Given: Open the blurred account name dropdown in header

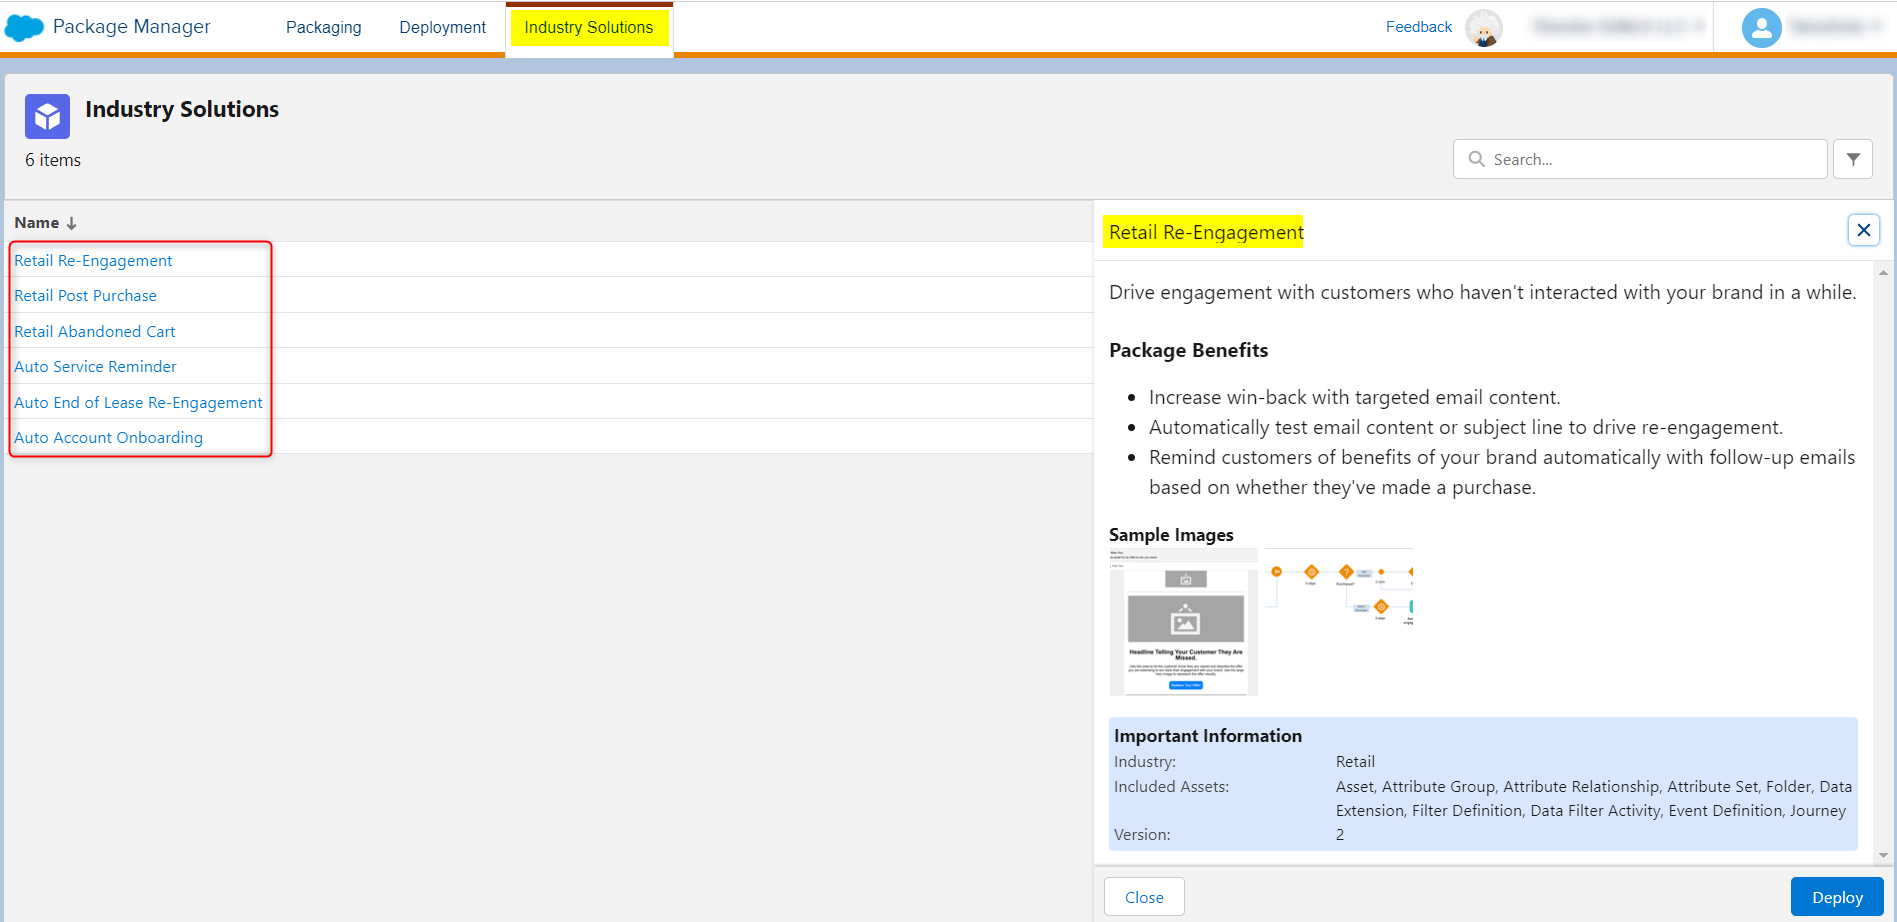Looking at the screenshot, I should pyautogui.click(x=1619, y=27).
